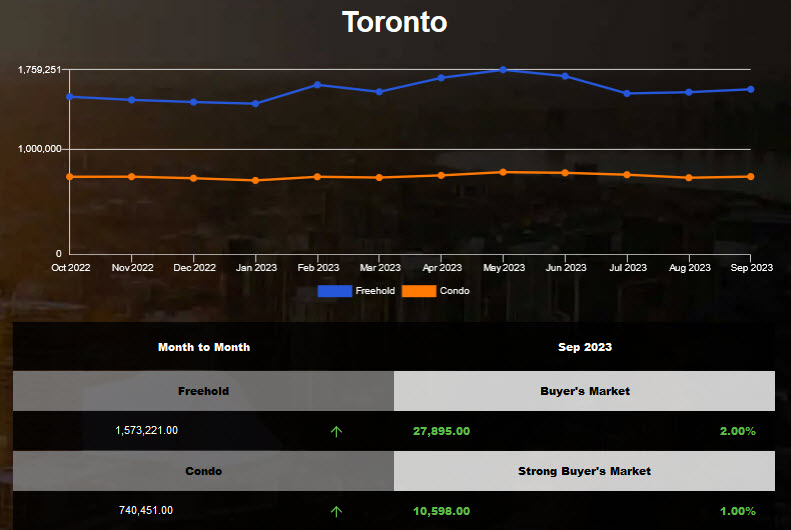The image size is (791, 530).
Task: Click the Feb 2023 Freehold data point
Action: [x=318, y=84]
